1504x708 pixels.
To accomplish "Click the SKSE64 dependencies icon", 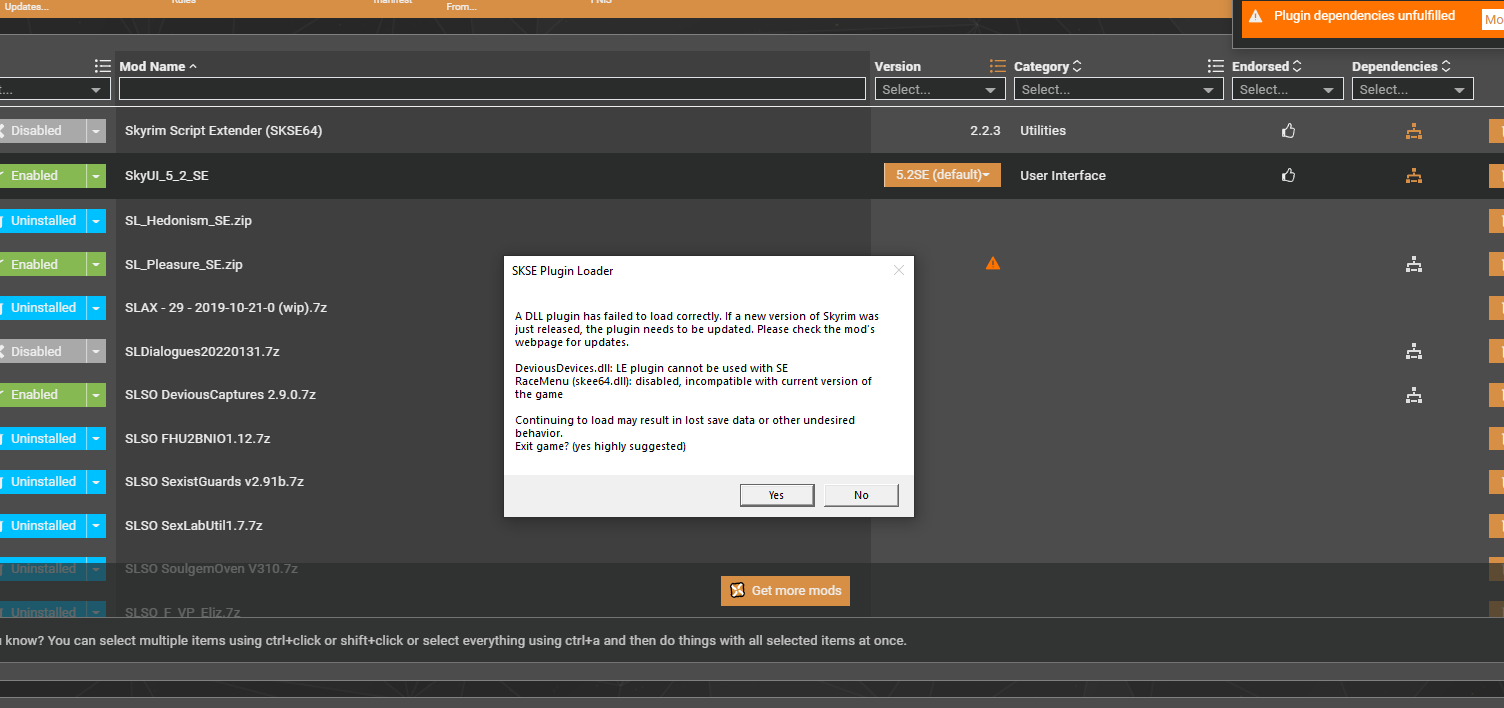I will (1413, 131).
